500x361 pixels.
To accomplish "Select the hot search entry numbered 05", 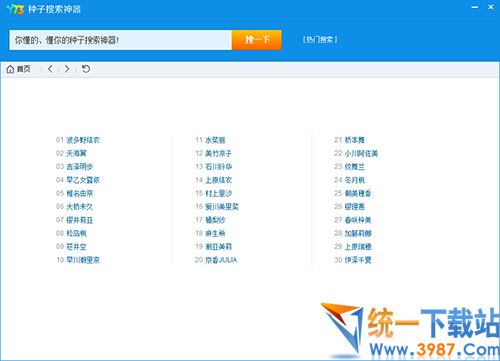I will [x=75, y=193].
